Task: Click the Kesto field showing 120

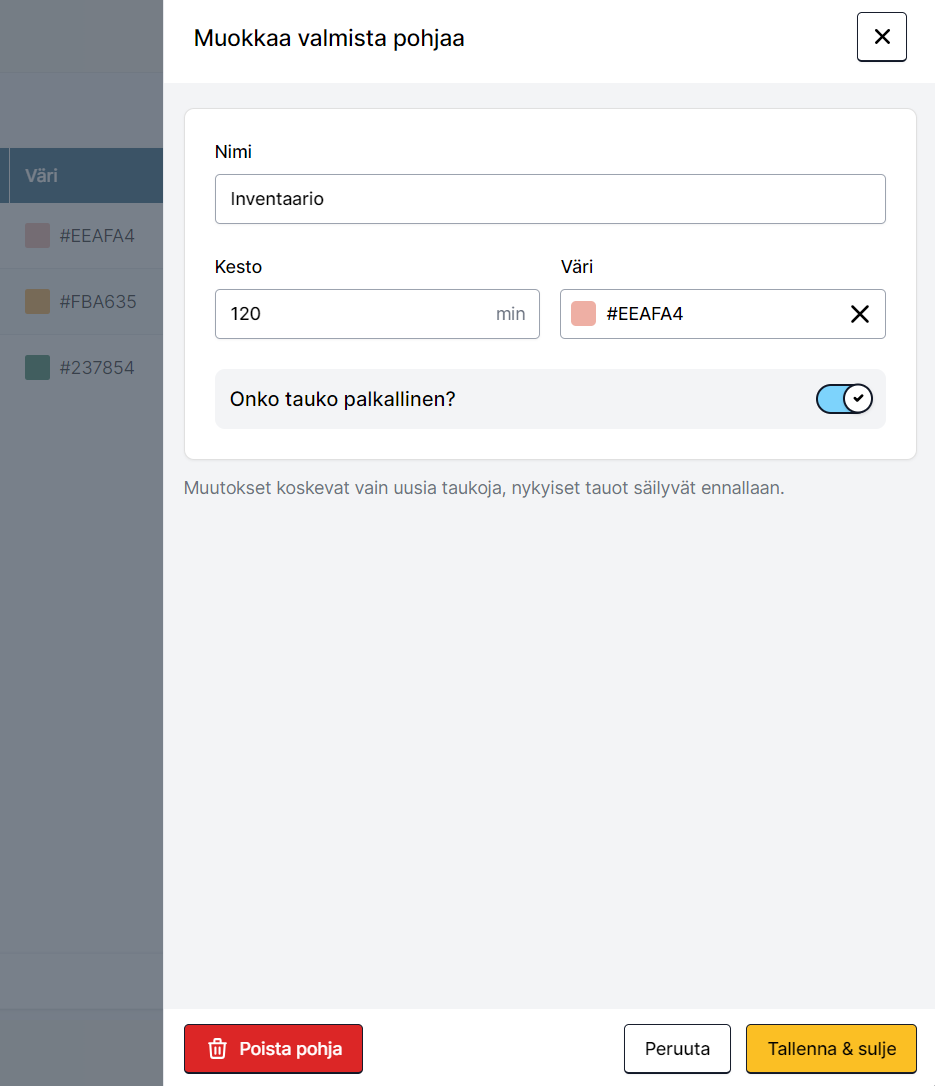Action: pos(360,314)
